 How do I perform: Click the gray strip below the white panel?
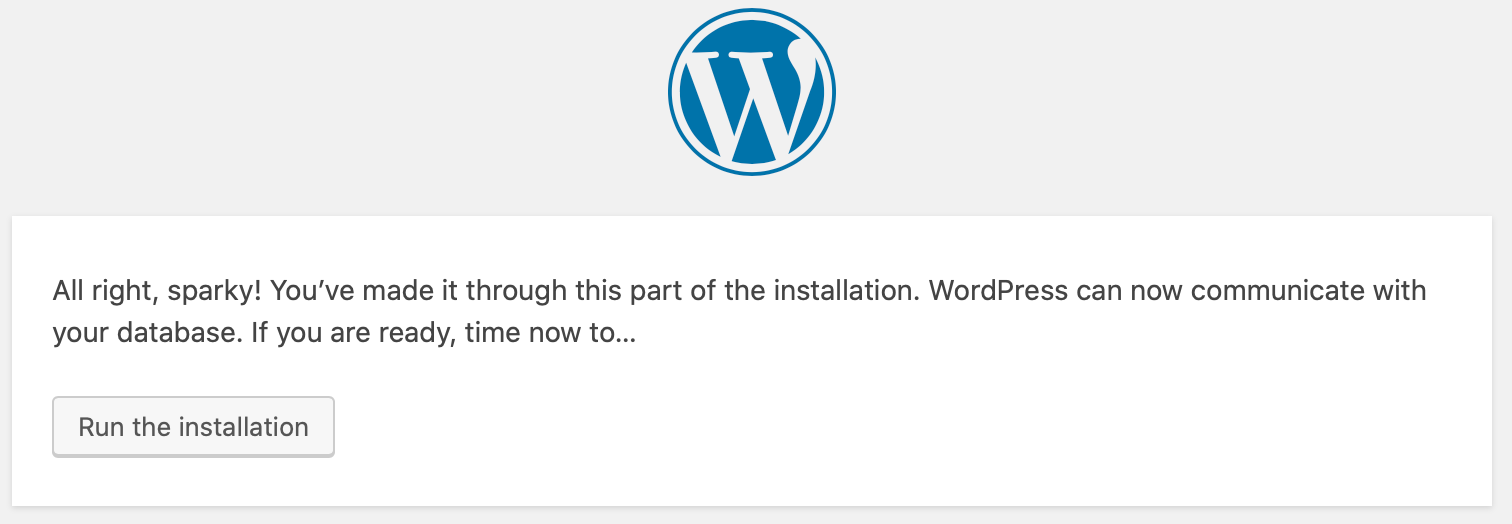click(x=756, y=515)
